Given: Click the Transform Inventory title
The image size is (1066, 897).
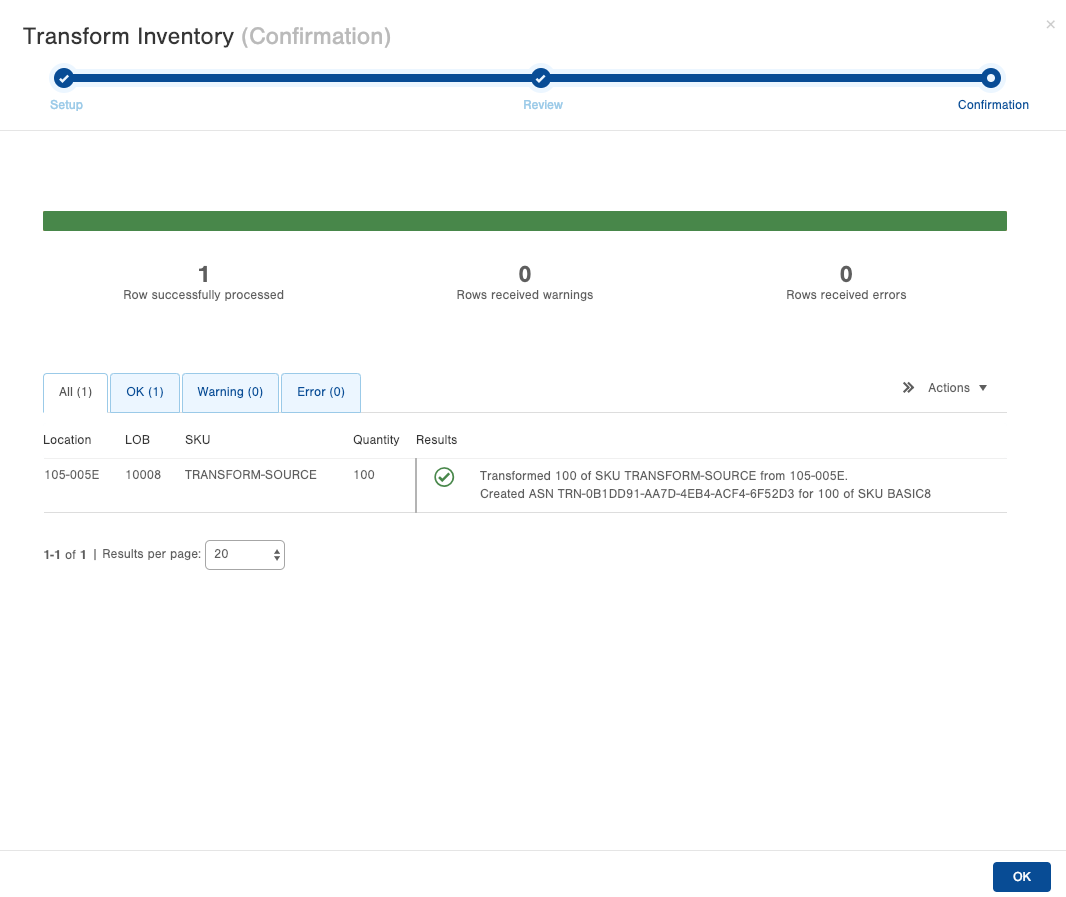Looking at the screenshot, I should [128, 36].
